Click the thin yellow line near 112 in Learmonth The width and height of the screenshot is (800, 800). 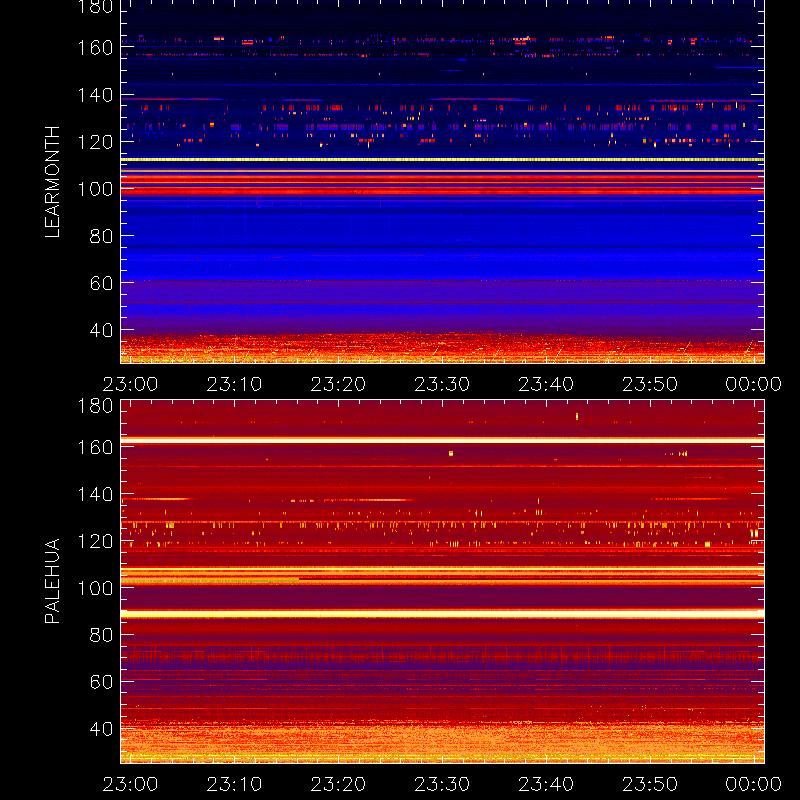pyautogui.click(x=442, y=160)
